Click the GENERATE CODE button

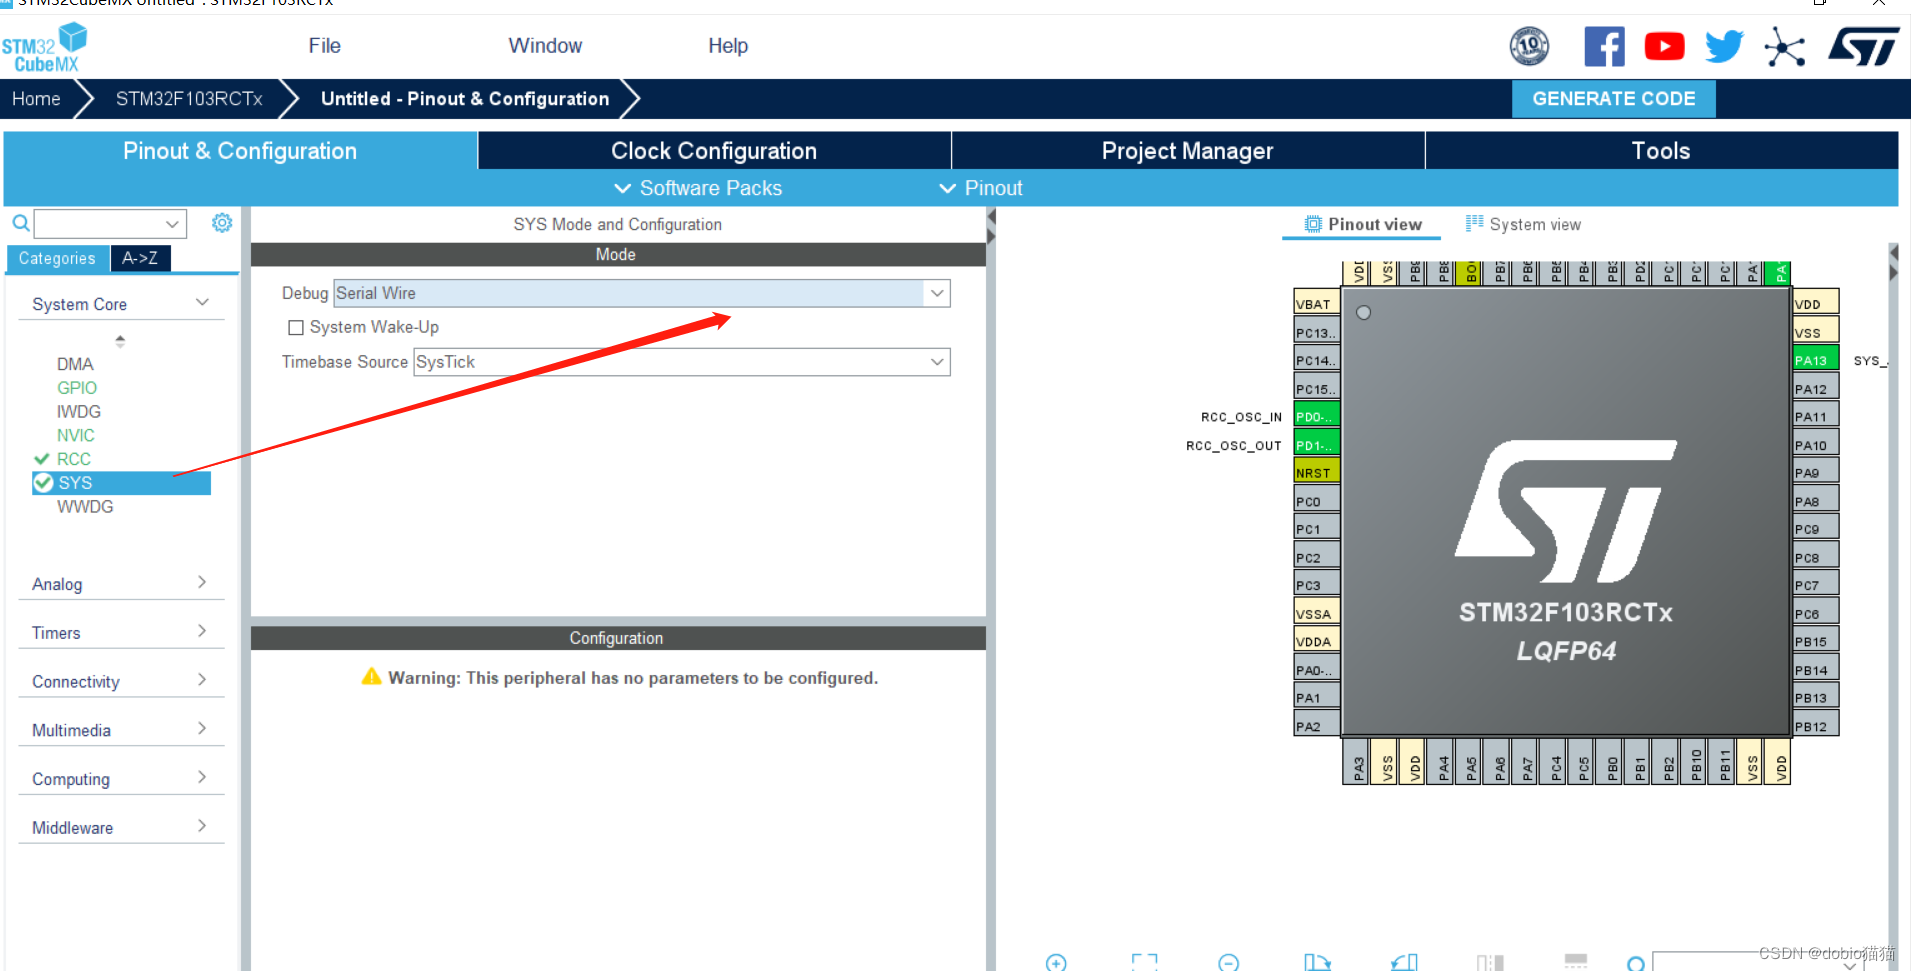[1614, 99]
